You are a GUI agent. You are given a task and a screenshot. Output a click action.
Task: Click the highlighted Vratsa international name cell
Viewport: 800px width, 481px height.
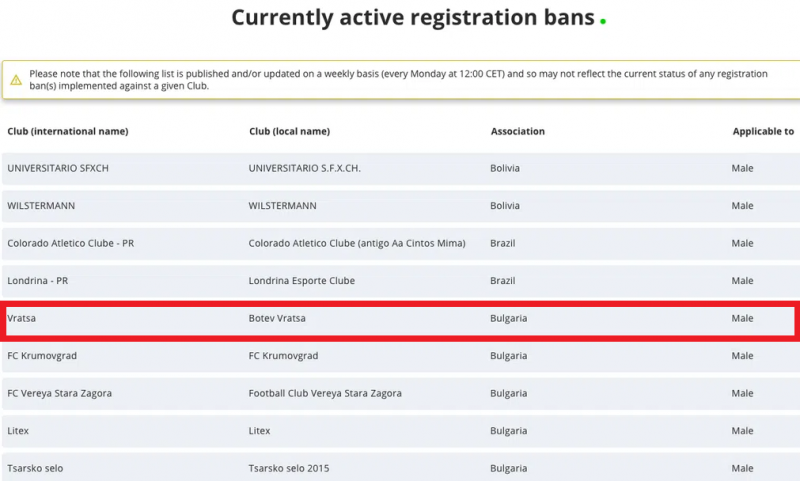coord(21,318)
